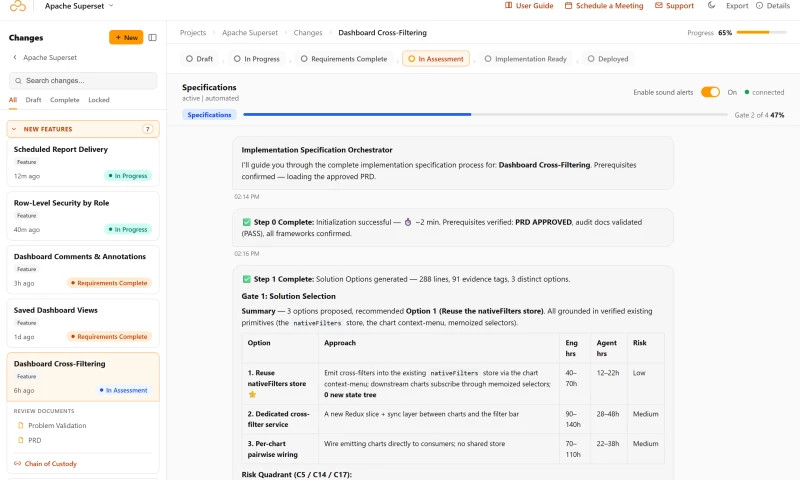The image size is (800, 480).
Task: Open the Apache Superset project dropdown
Action: tap(79, 6)
